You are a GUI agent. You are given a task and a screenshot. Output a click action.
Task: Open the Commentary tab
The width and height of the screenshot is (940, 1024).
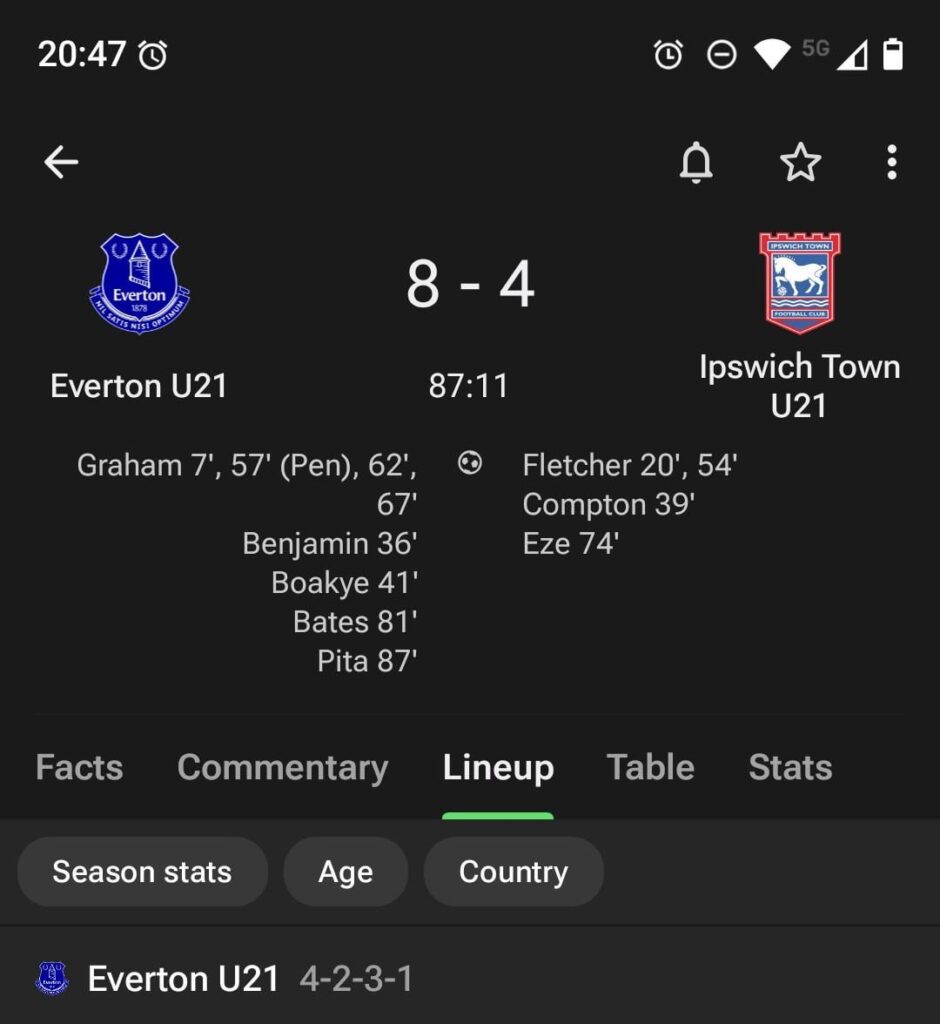tap(282, 767)
